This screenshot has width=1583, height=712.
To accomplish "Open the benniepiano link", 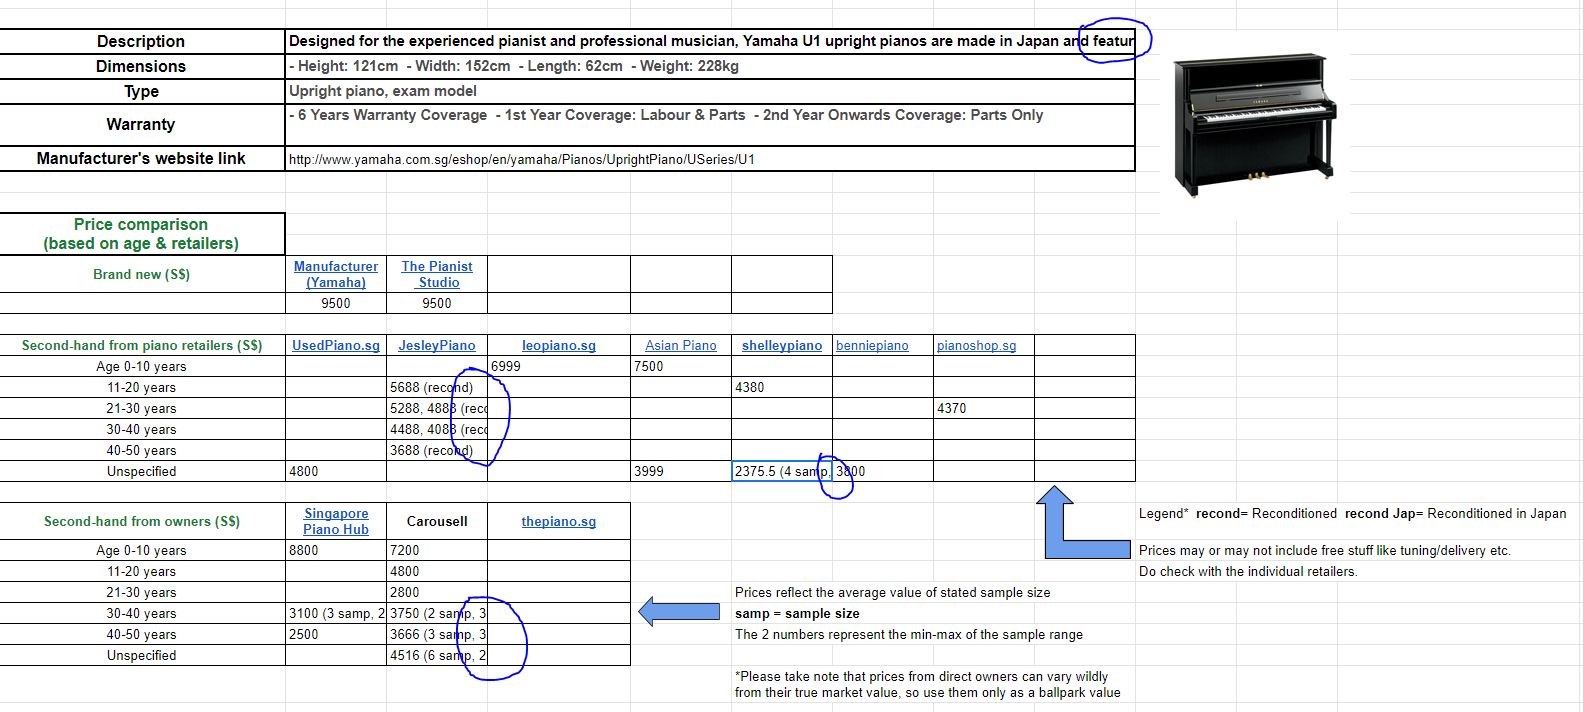I will 872,345.
